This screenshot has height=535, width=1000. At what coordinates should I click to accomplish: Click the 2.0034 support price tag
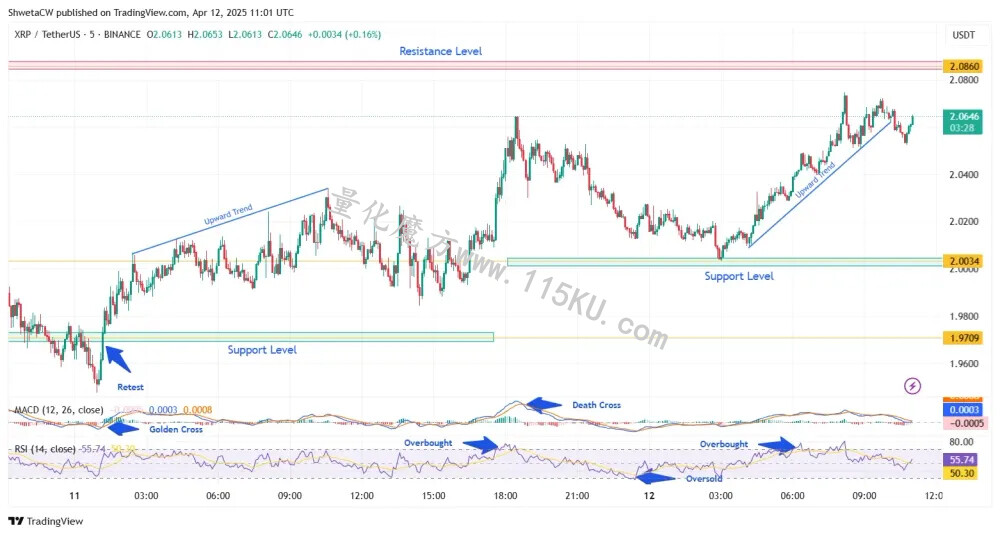(x=964, y=261)
